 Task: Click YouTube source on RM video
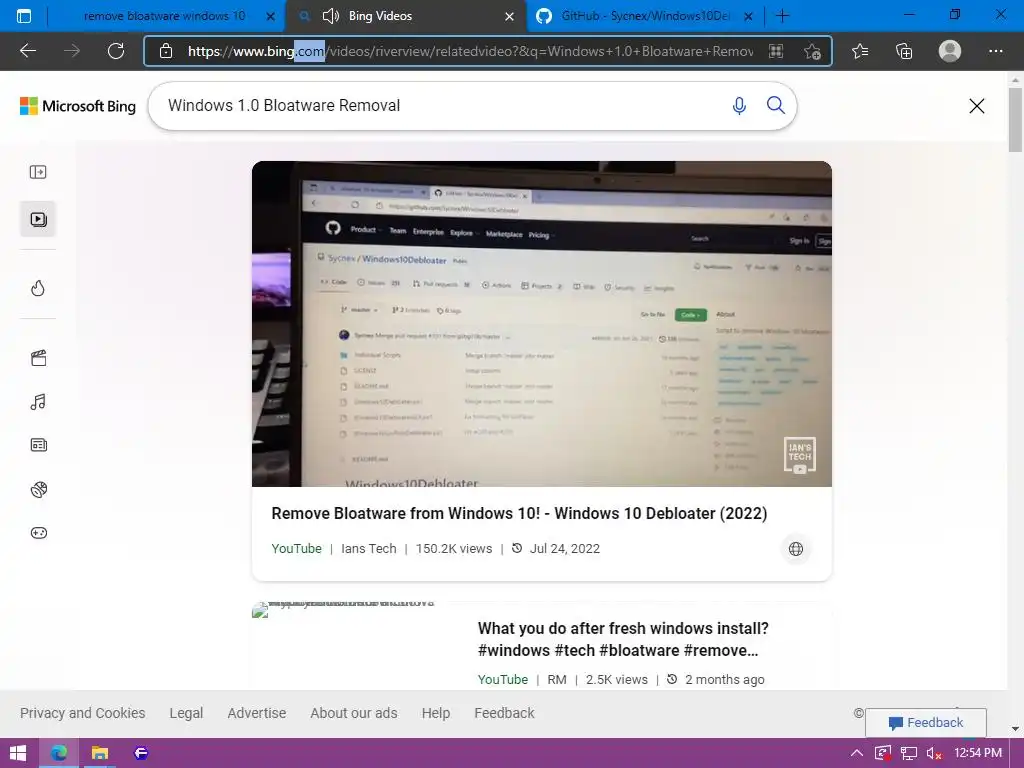pyautogui.click(x=502, y=679)
